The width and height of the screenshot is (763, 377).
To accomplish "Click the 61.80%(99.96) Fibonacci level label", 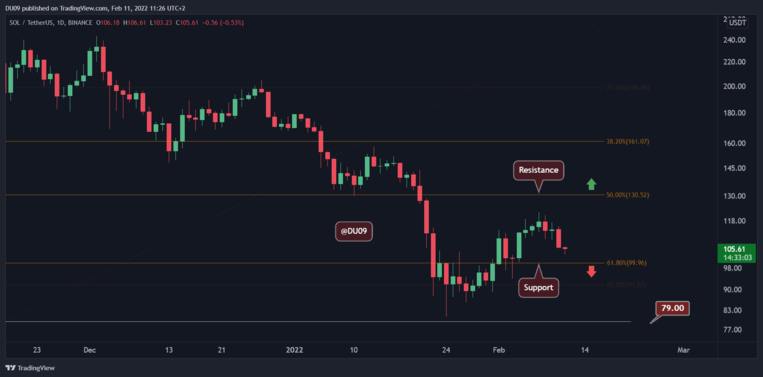I will coord(628,263).
